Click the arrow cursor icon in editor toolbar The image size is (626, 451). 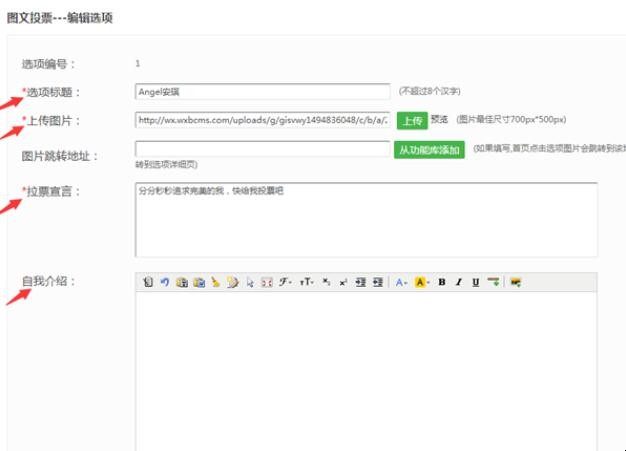250,283
